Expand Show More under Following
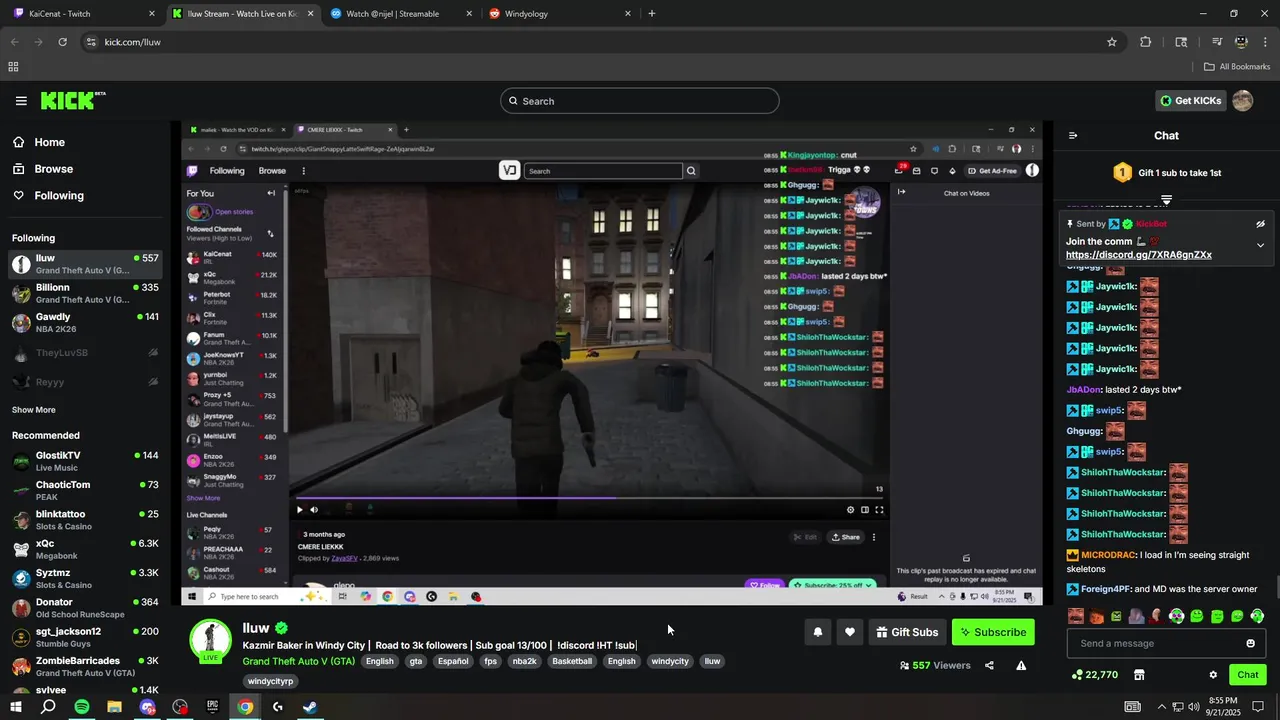Screen dimensions: 1280x720 click(34, 410)
